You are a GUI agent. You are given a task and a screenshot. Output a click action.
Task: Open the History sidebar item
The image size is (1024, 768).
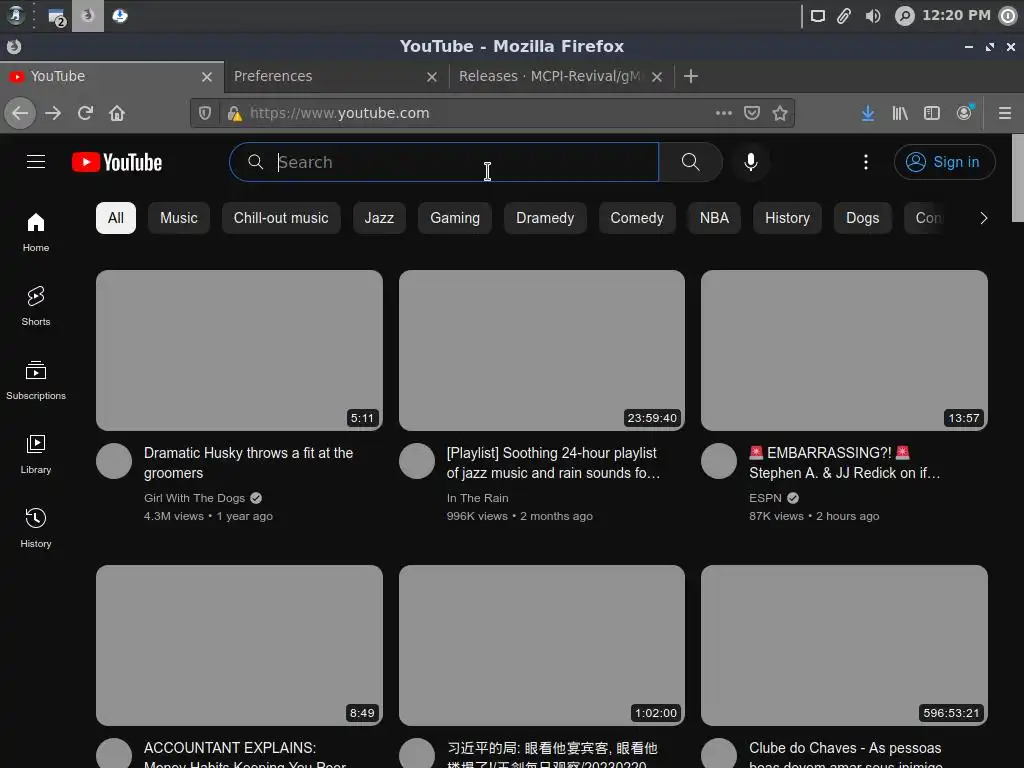click(36, 528)
